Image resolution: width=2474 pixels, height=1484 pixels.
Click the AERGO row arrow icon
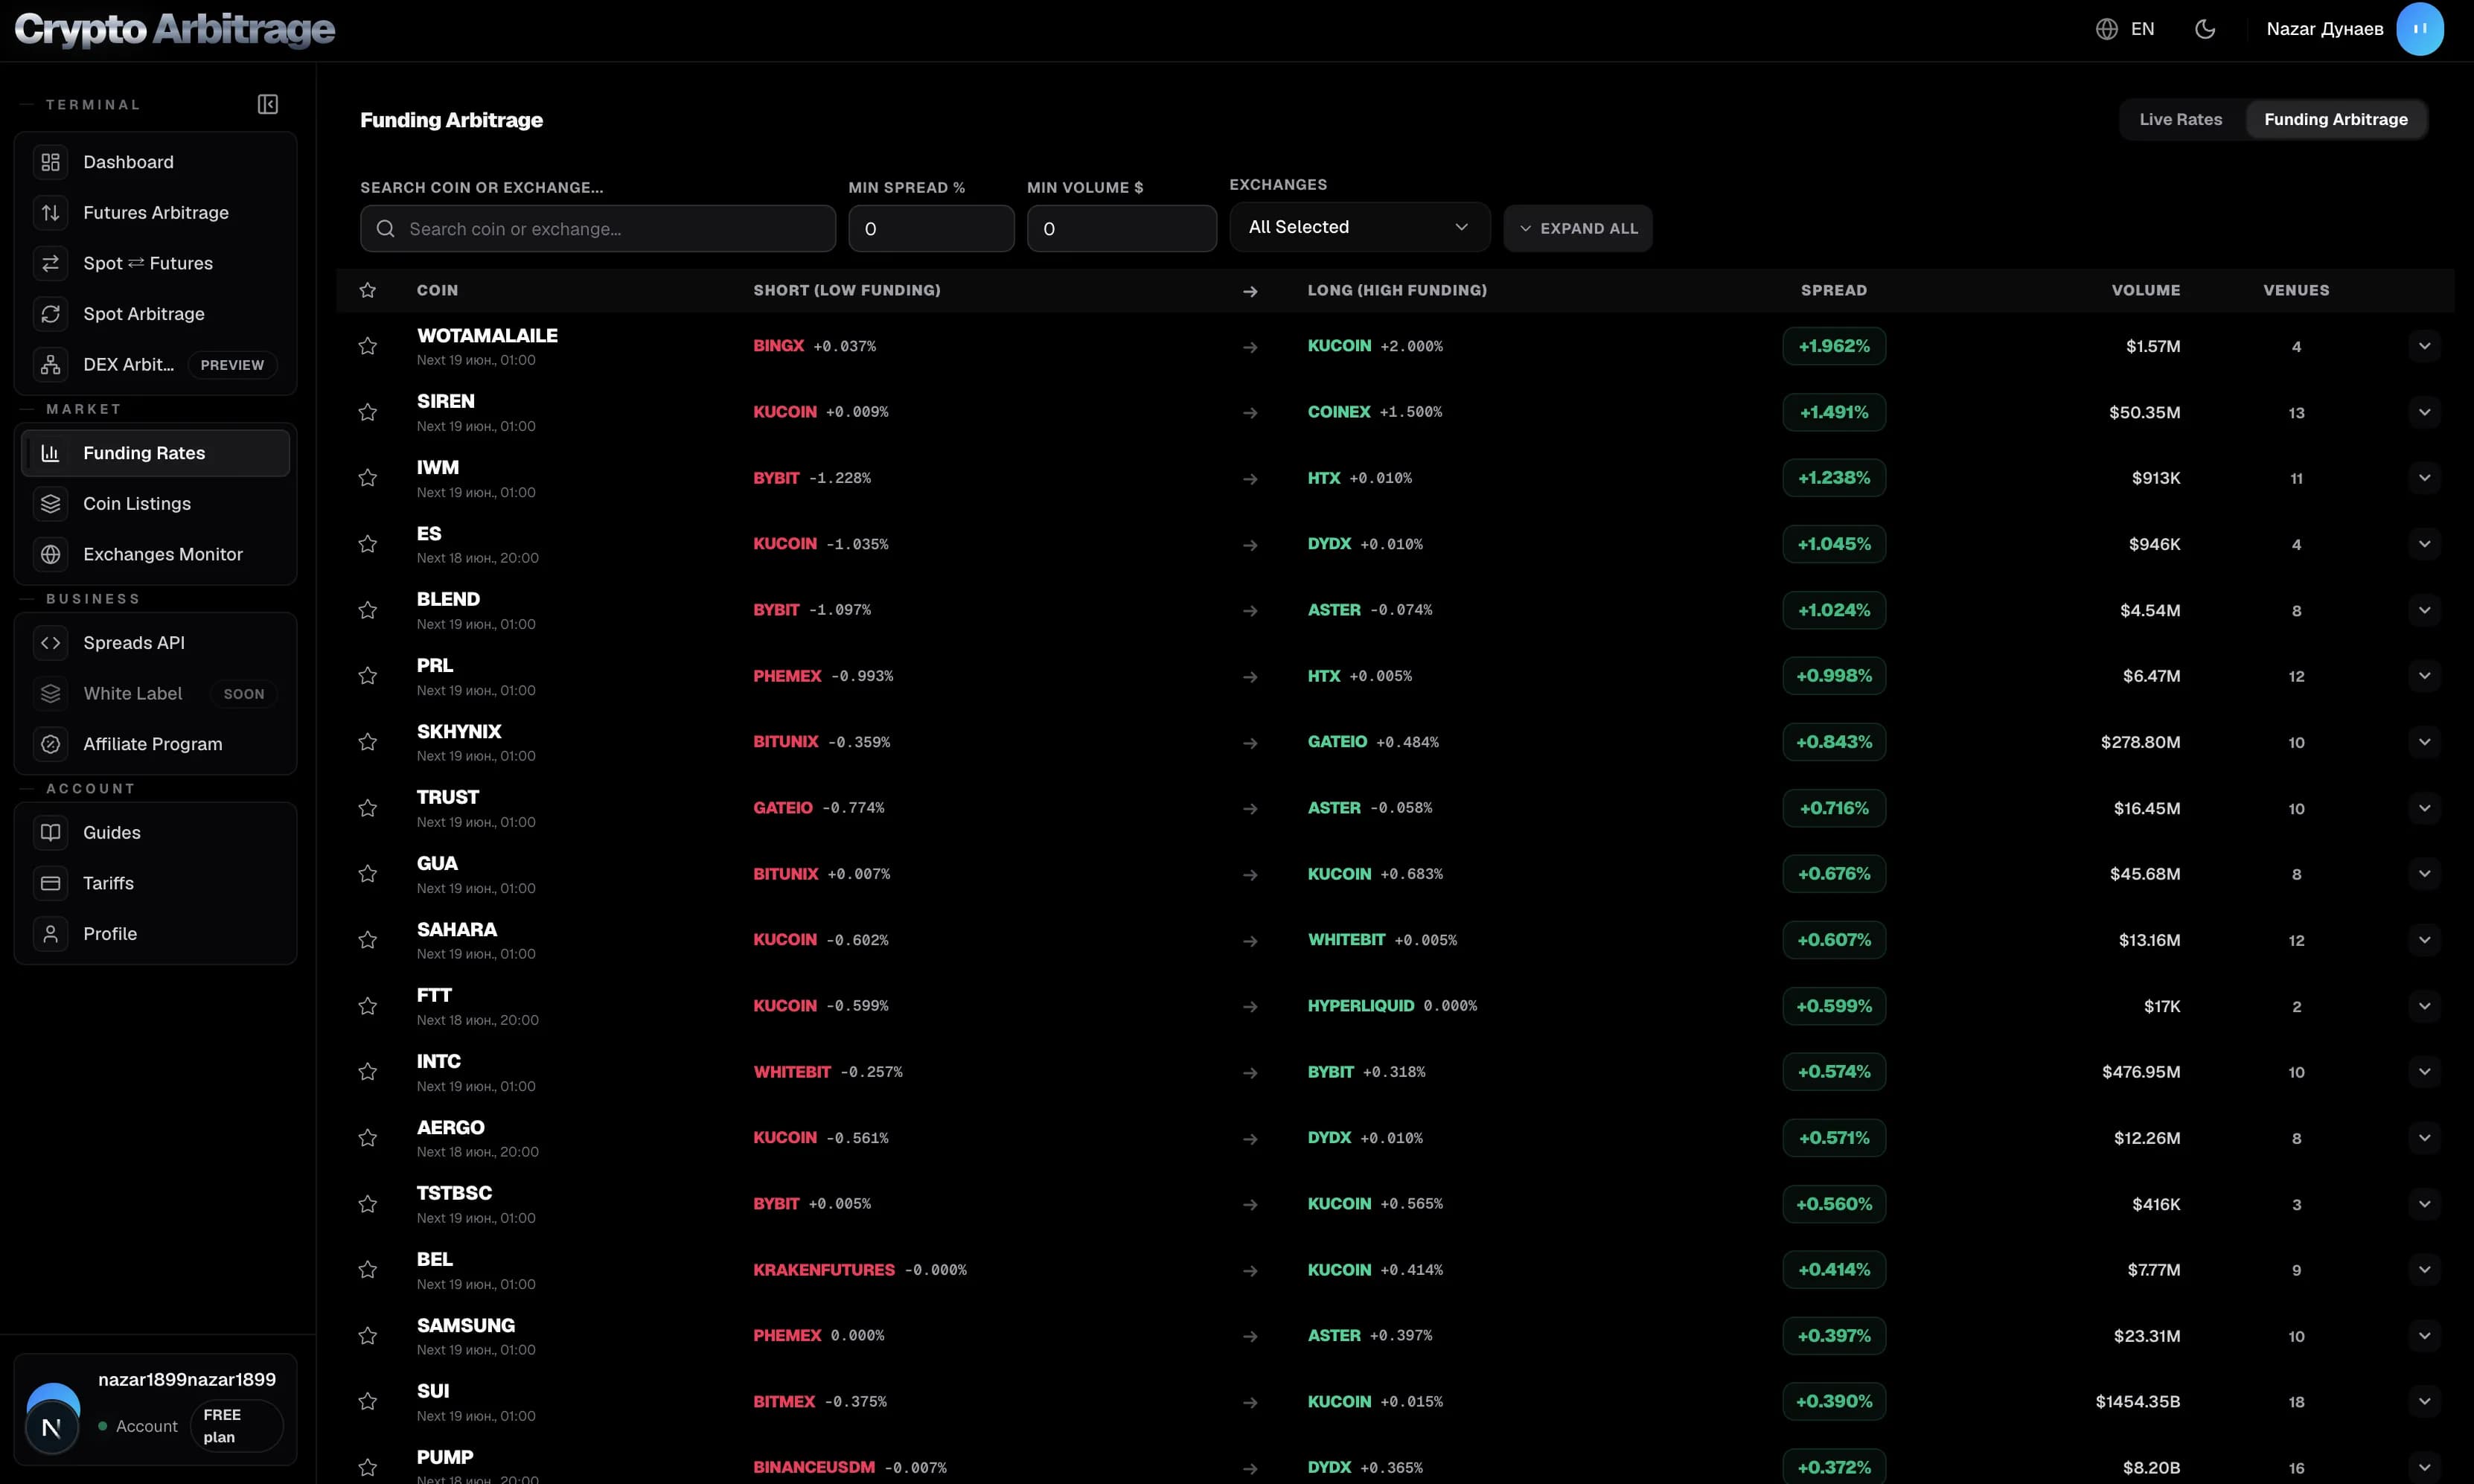point(1249,1138)
